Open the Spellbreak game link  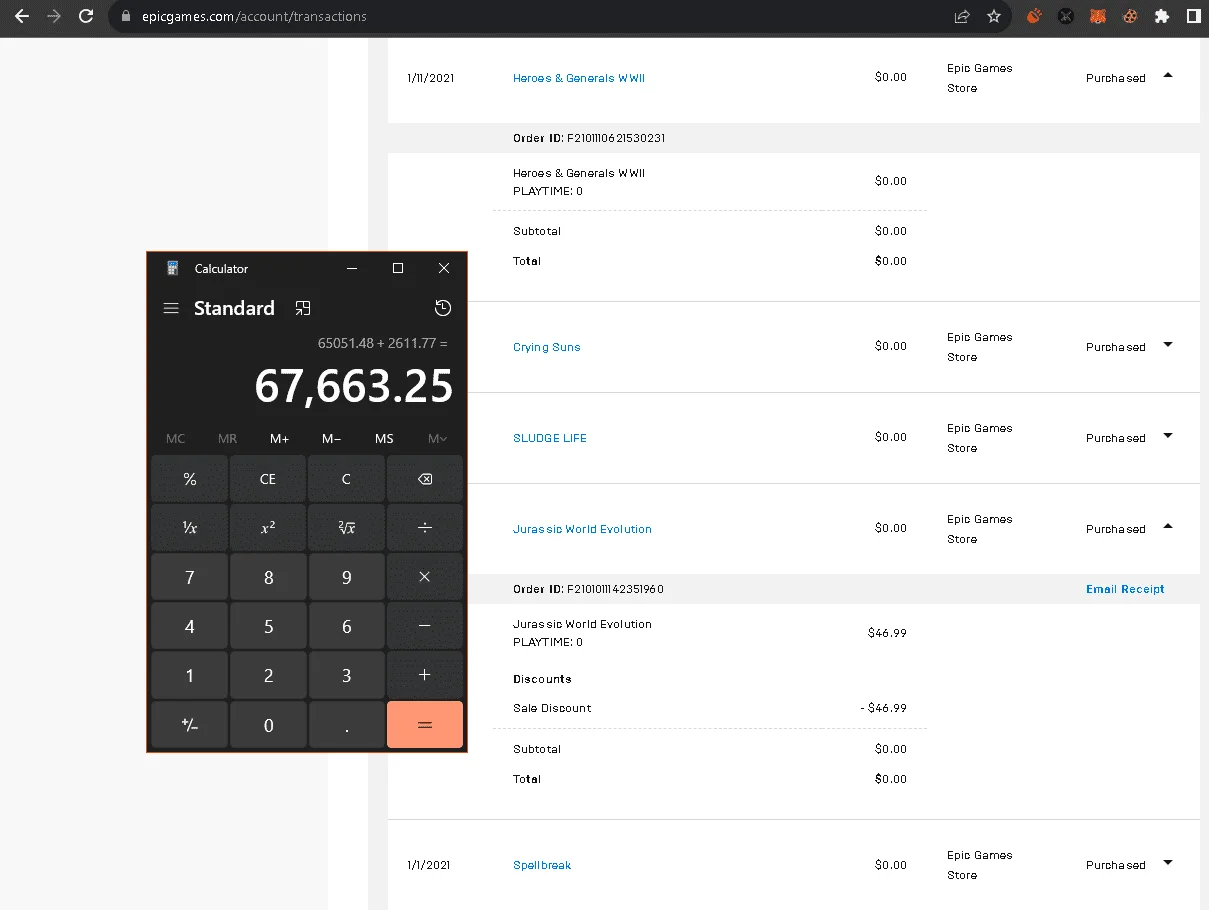coord(542,865)
